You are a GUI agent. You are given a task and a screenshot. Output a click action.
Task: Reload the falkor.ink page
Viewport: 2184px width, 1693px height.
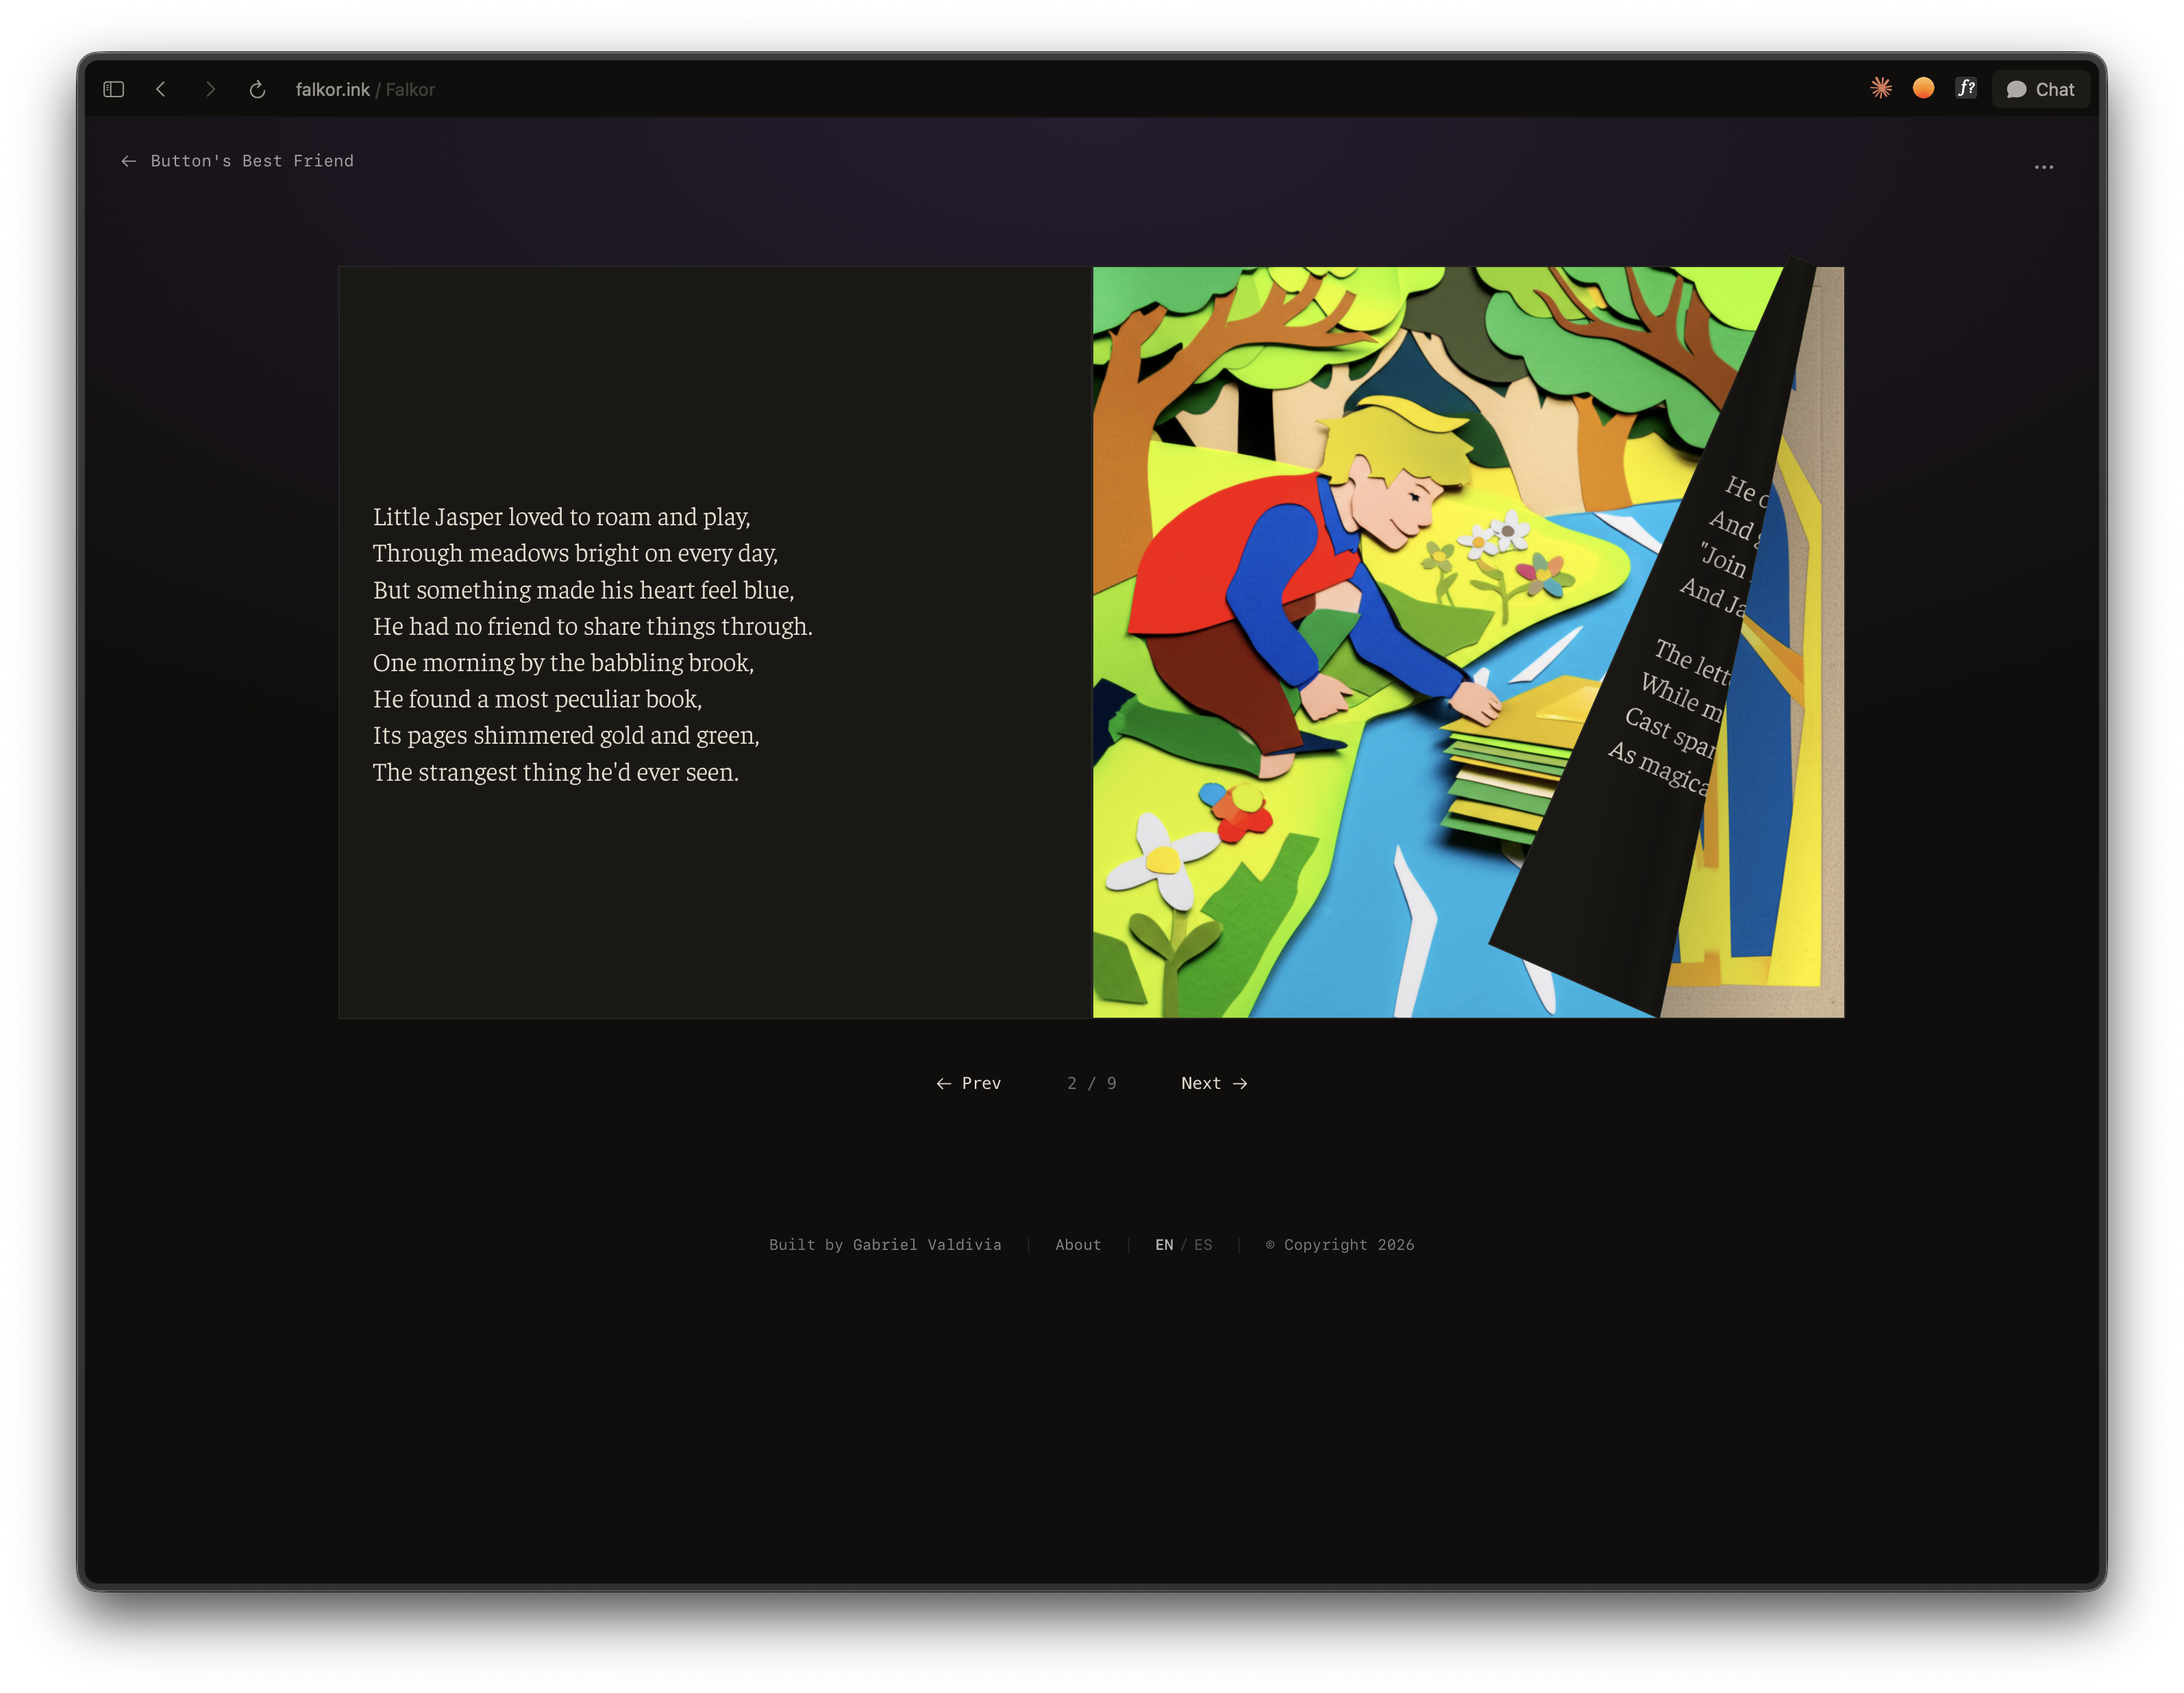pyautogui.click(x=257, y=90)
